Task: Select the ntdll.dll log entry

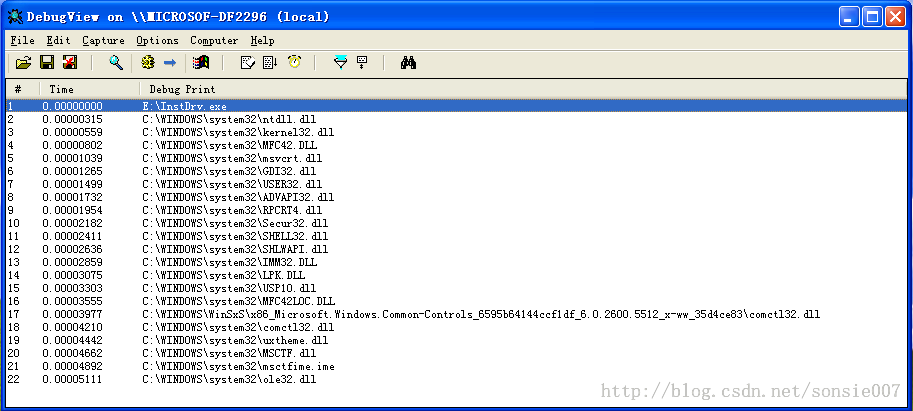Action: [x=456, y=119]
